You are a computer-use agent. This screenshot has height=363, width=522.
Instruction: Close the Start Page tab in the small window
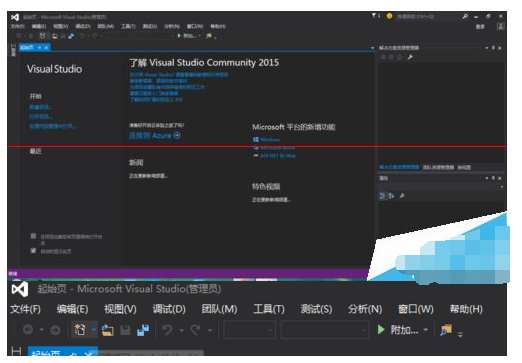point(46,47)
